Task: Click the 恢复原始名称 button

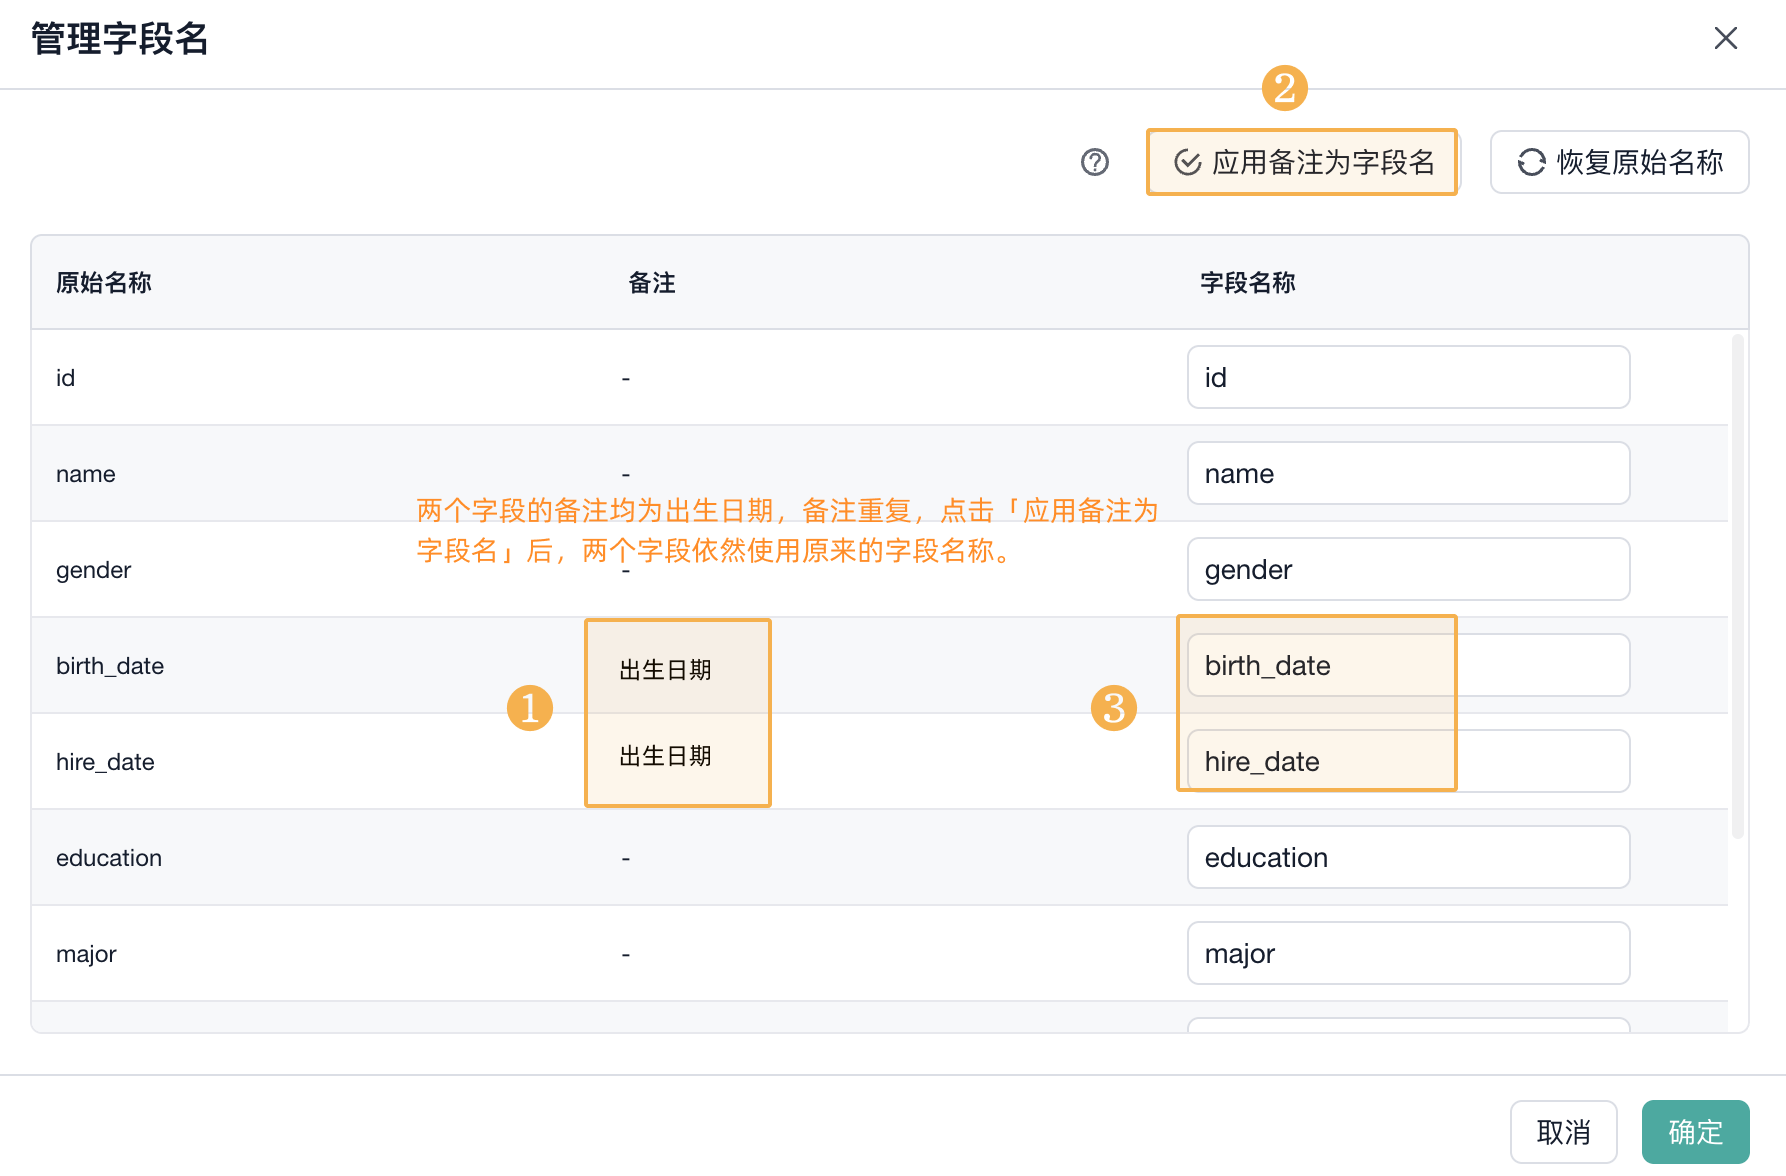Action: coord(1619,162)
